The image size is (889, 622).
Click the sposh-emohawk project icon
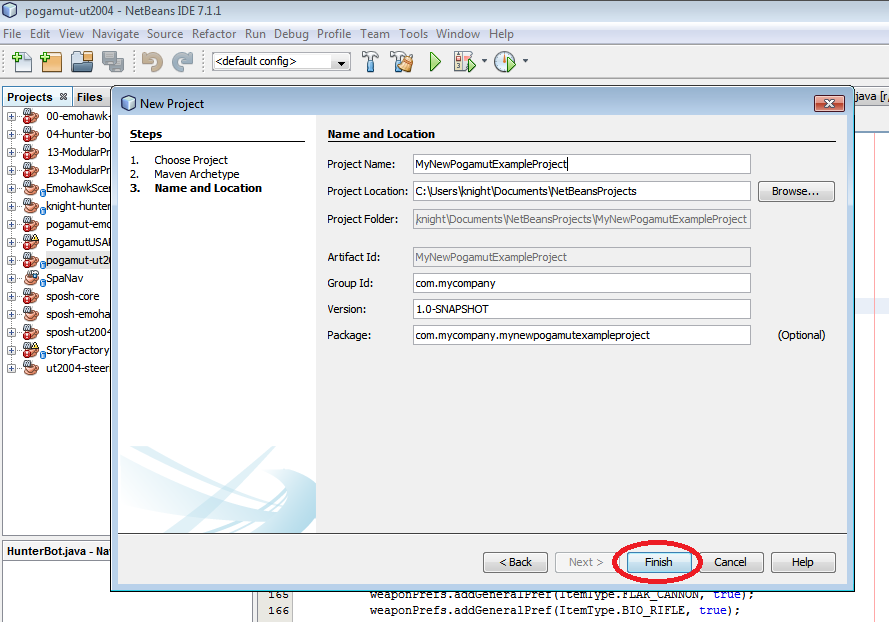pos(31,314)
